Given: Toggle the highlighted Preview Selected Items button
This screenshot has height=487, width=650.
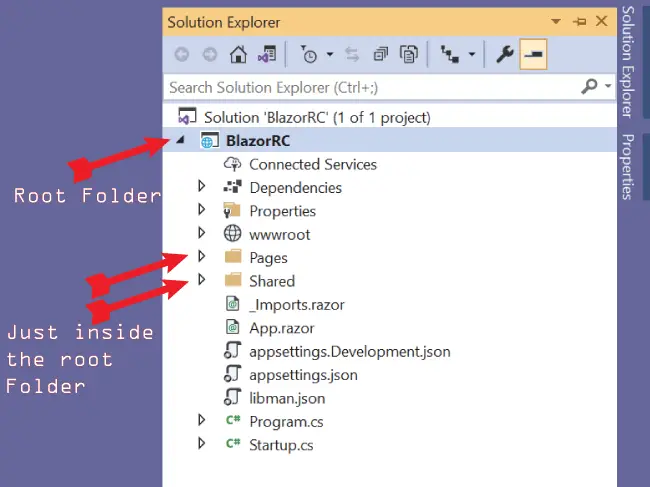Looking at the screenshot, I should click(x=533, y=54).
